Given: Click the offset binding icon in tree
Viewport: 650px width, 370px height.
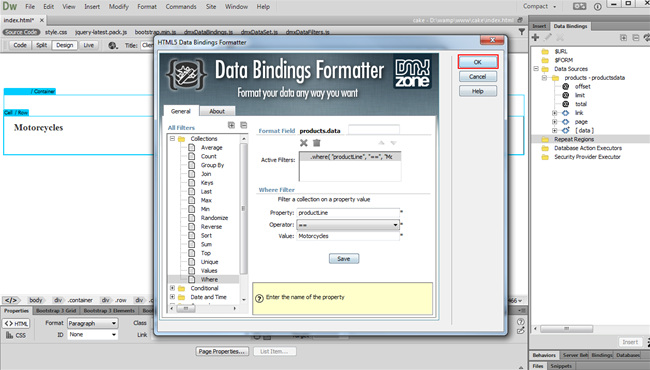Looking at the screenshot, I should coord(565,87).
